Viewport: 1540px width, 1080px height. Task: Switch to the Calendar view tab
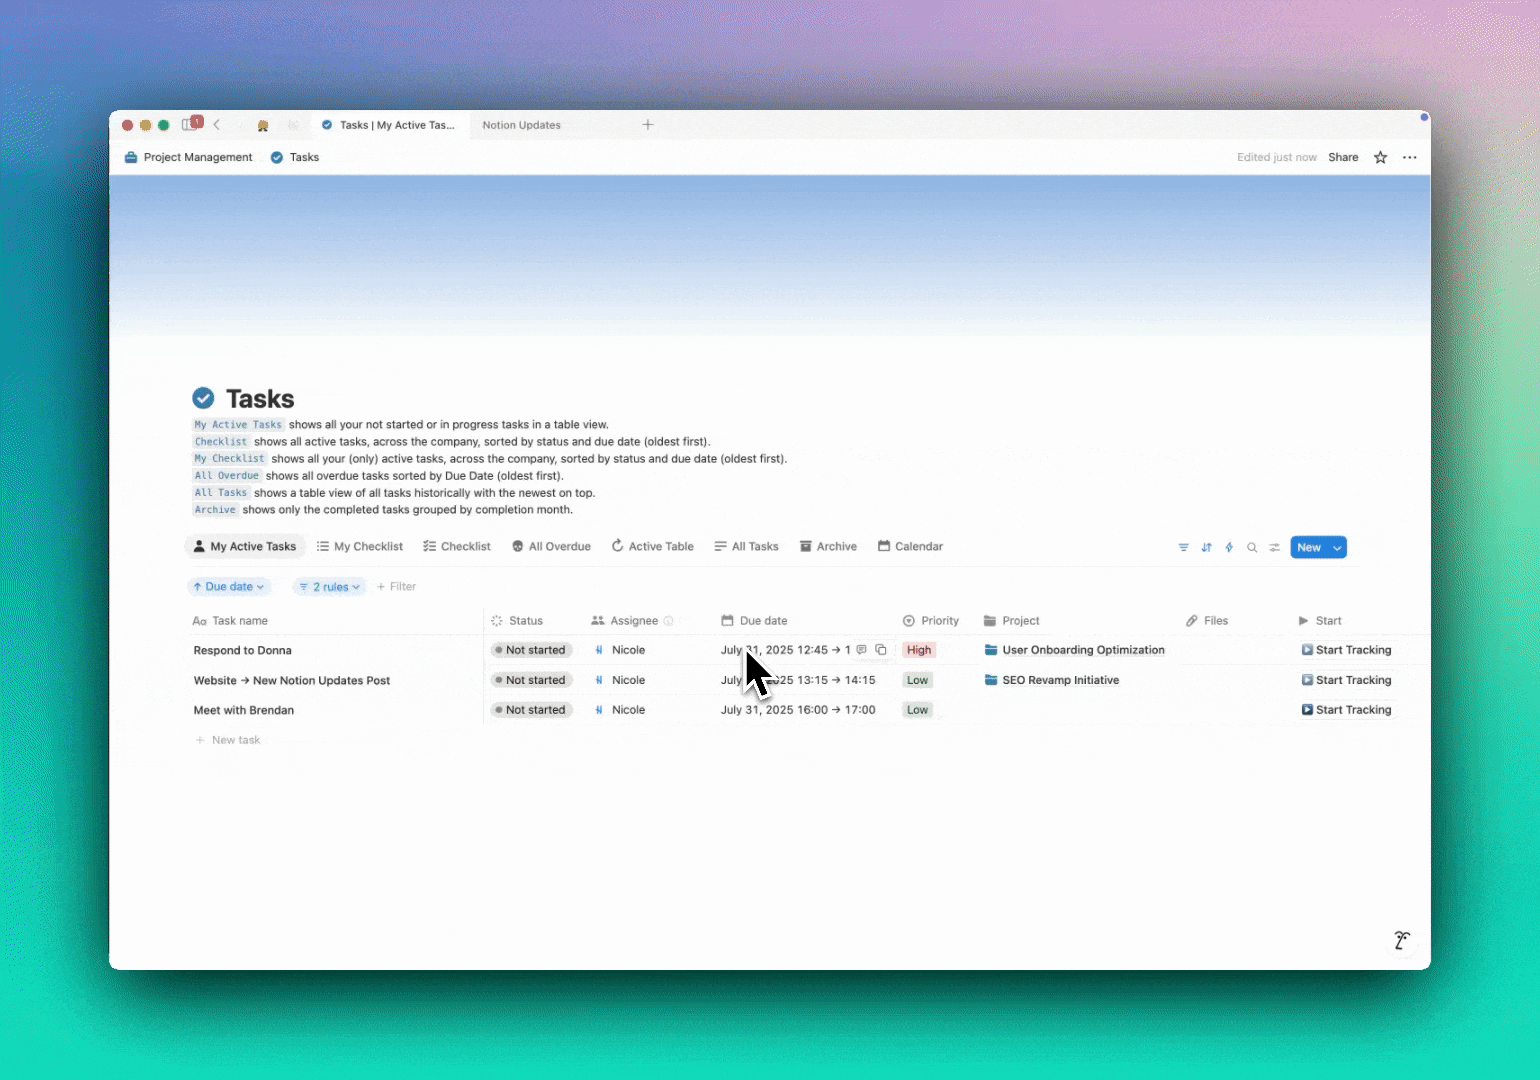click(x=910, y=547)
